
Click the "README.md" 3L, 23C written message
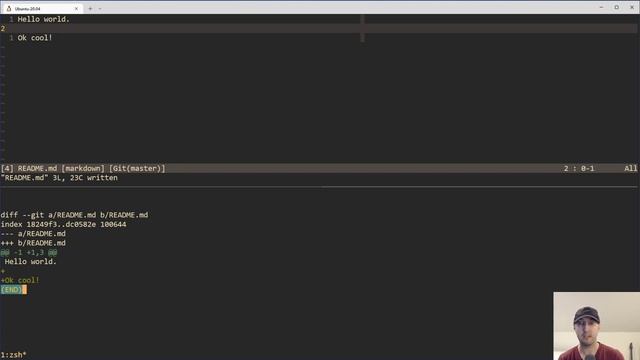(x=59, y=178)
